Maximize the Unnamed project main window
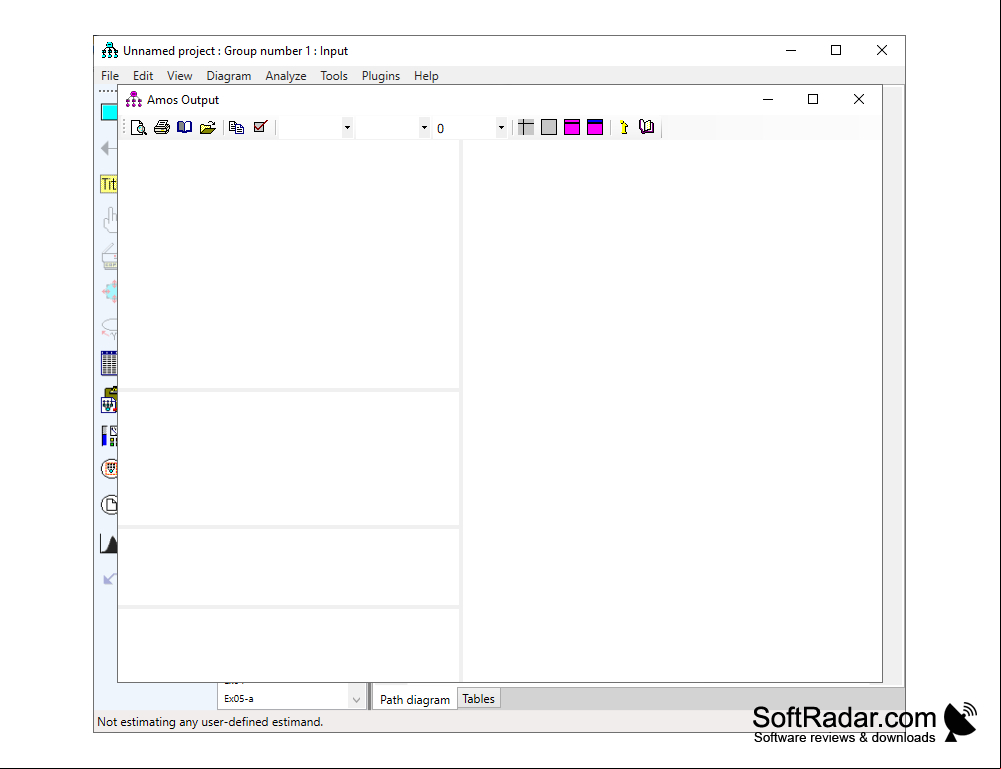 point(836,50)
